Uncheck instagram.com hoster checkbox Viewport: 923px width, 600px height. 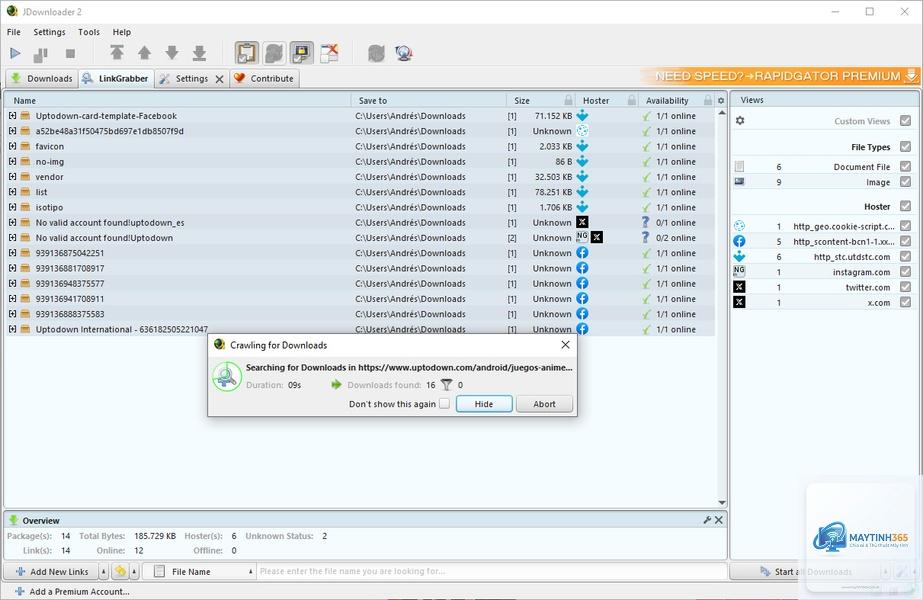tap(905, 271)
